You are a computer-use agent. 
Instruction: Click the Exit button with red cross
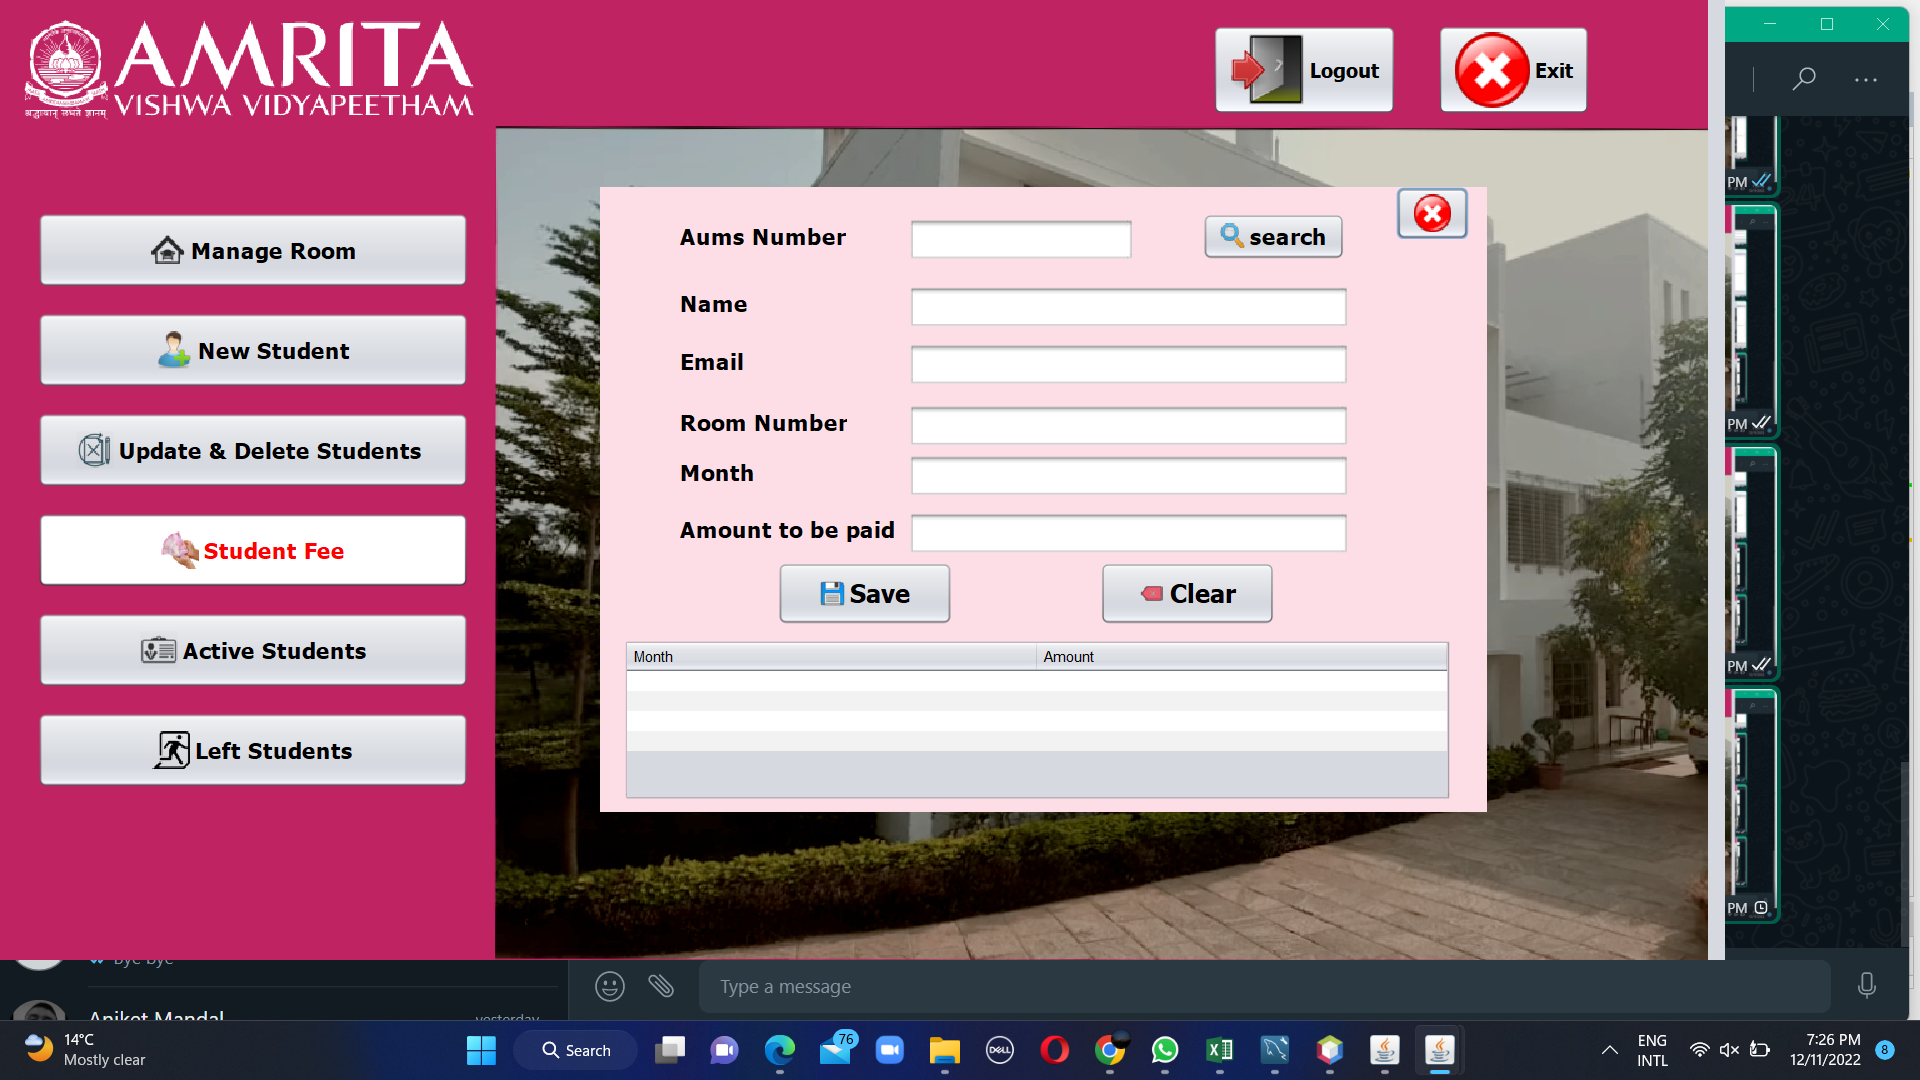pos(1513,70)
